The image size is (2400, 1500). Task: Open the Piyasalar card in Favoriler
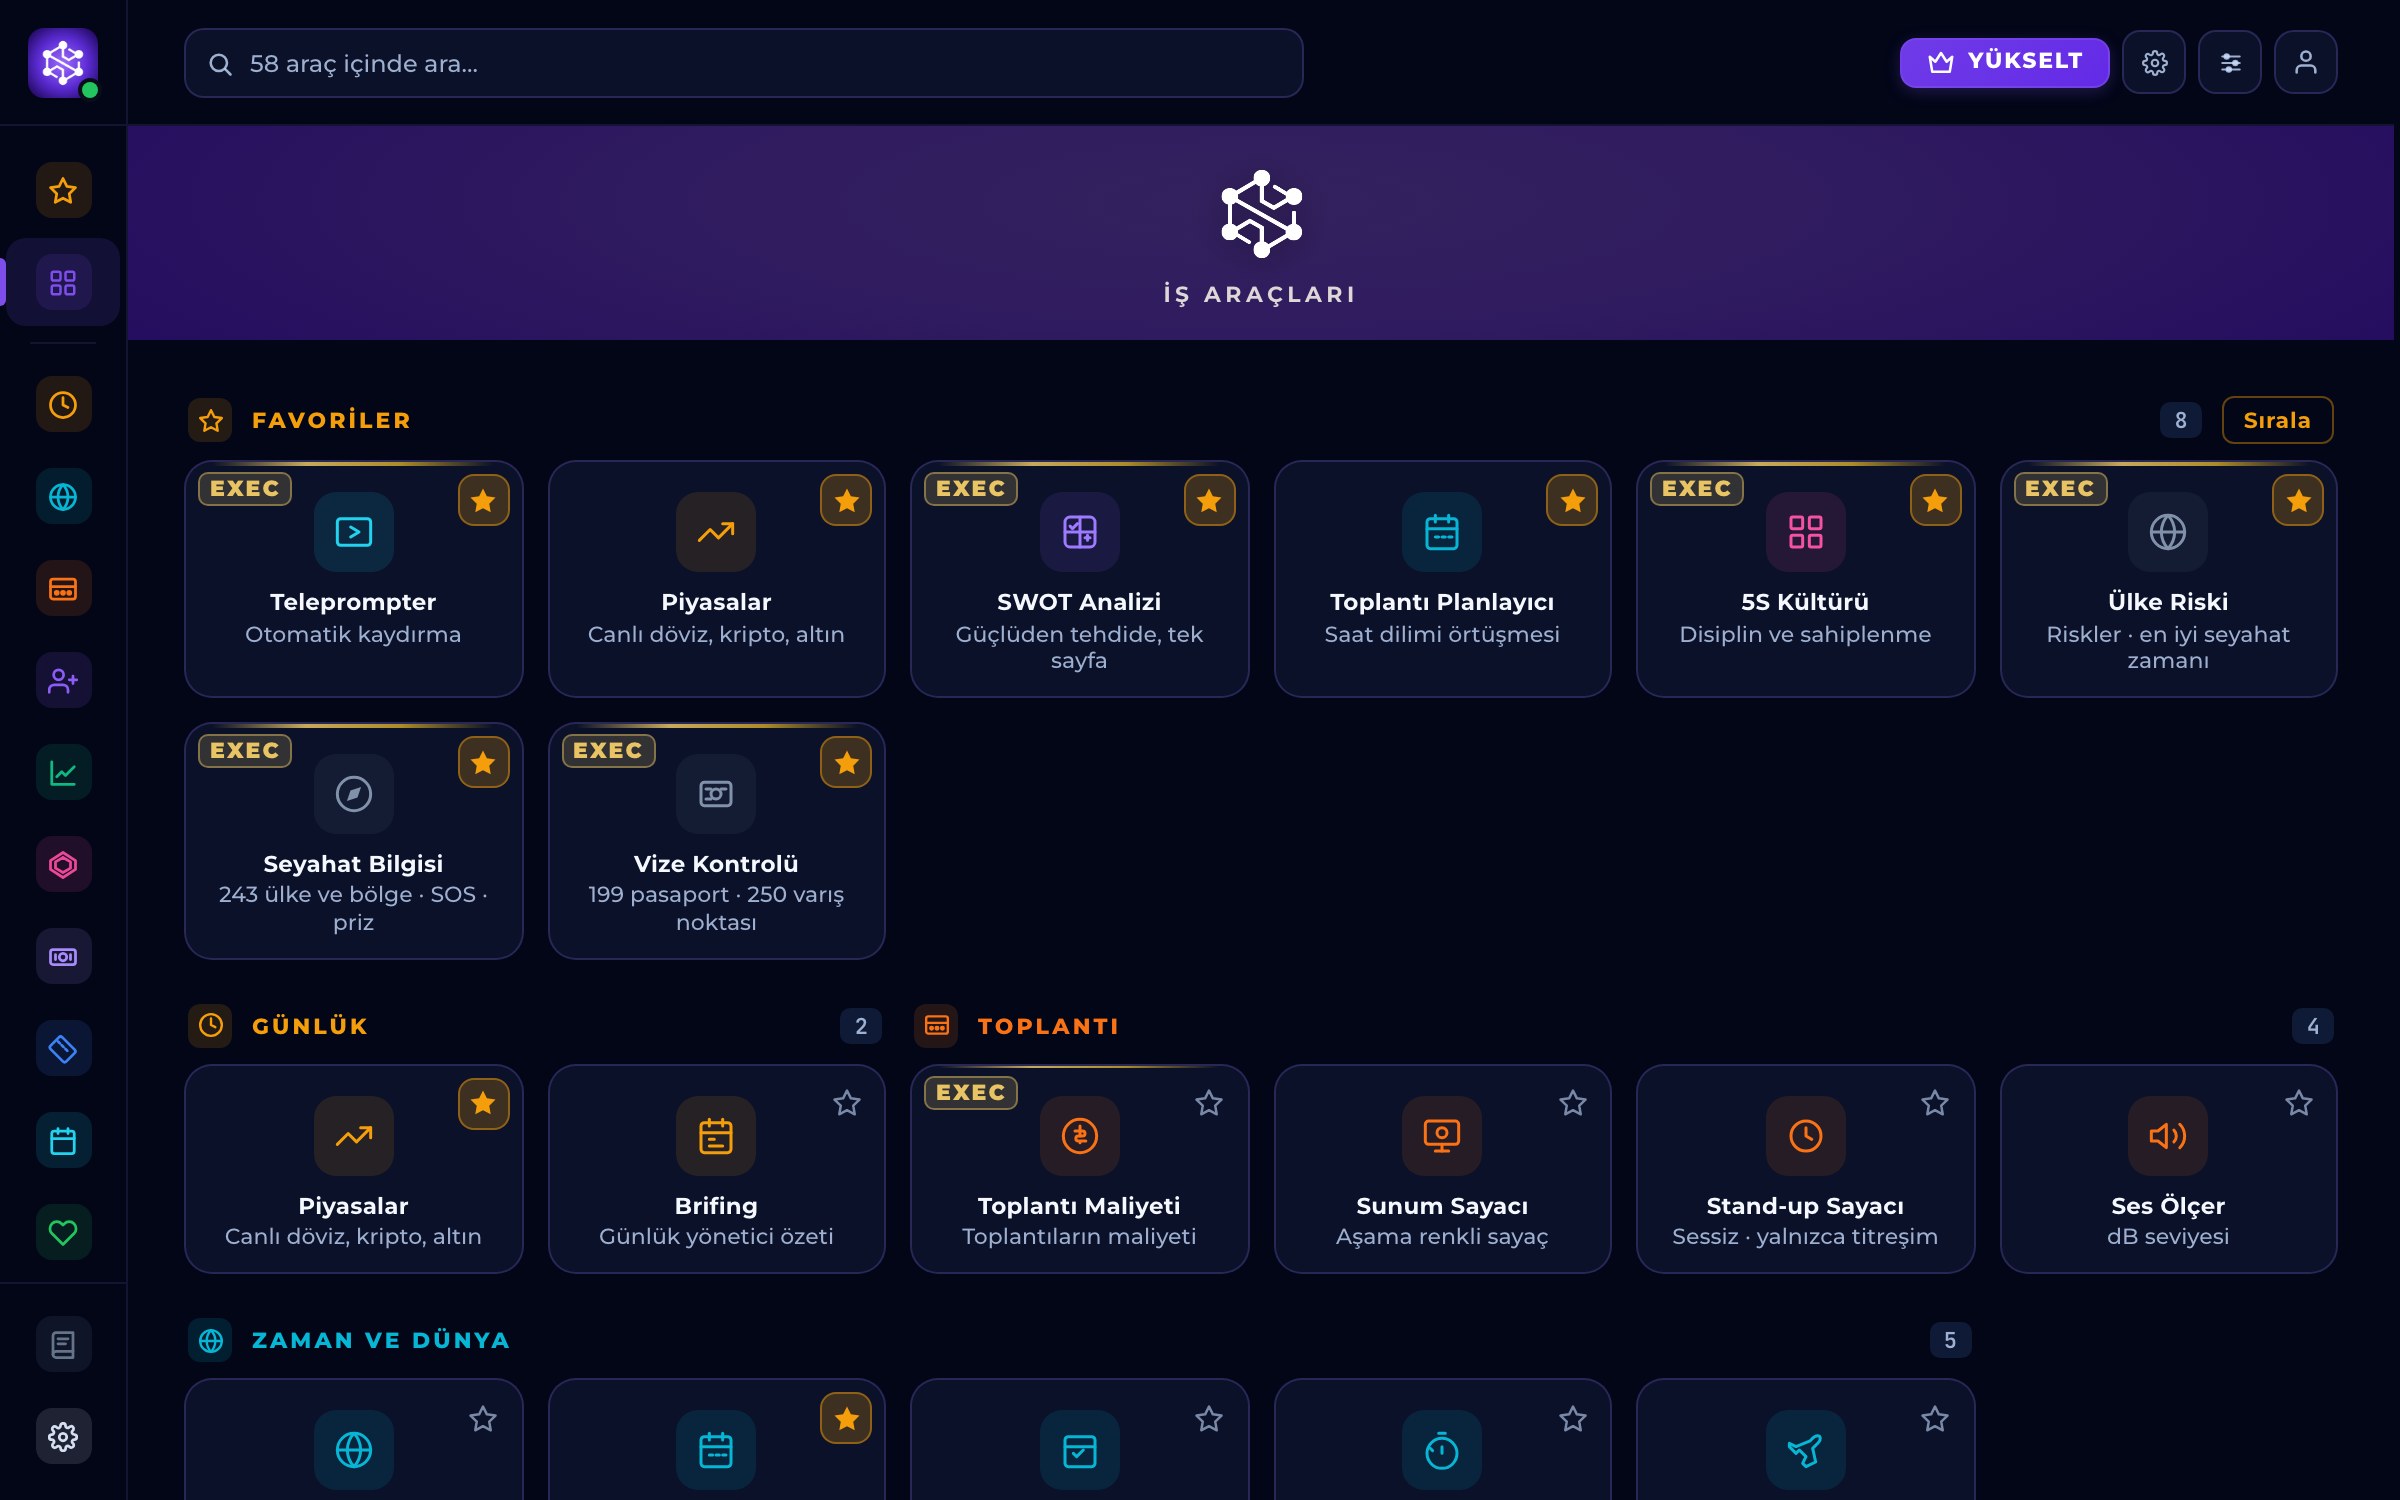coord(716,579)
